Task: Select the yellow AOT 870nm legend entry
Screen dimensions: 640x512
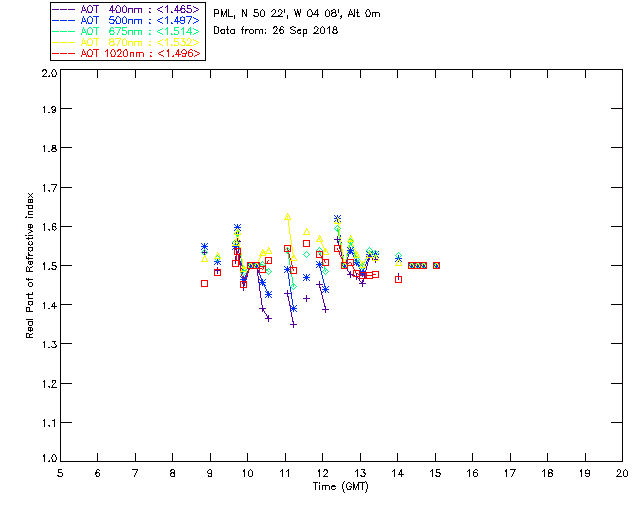Action: coord(127,42)
